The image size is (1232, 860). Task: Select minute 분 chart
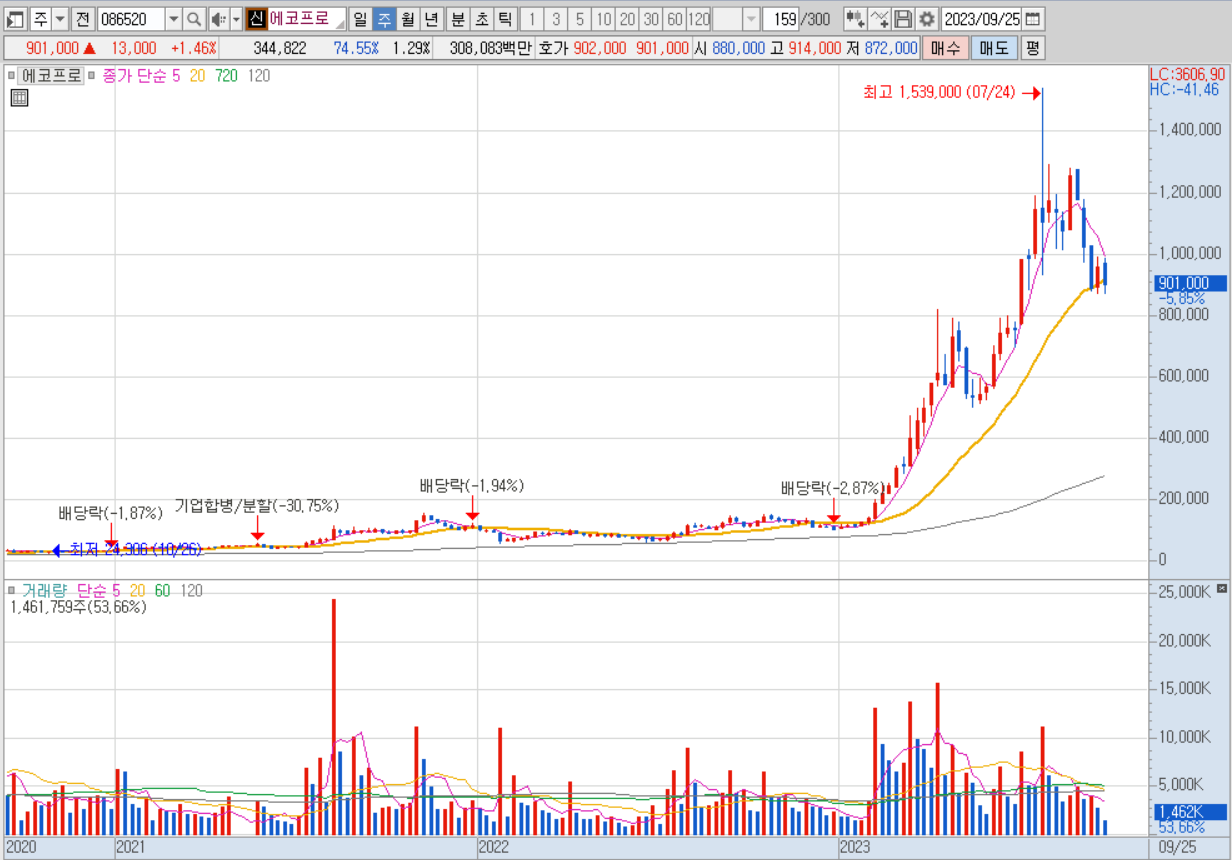458,19
